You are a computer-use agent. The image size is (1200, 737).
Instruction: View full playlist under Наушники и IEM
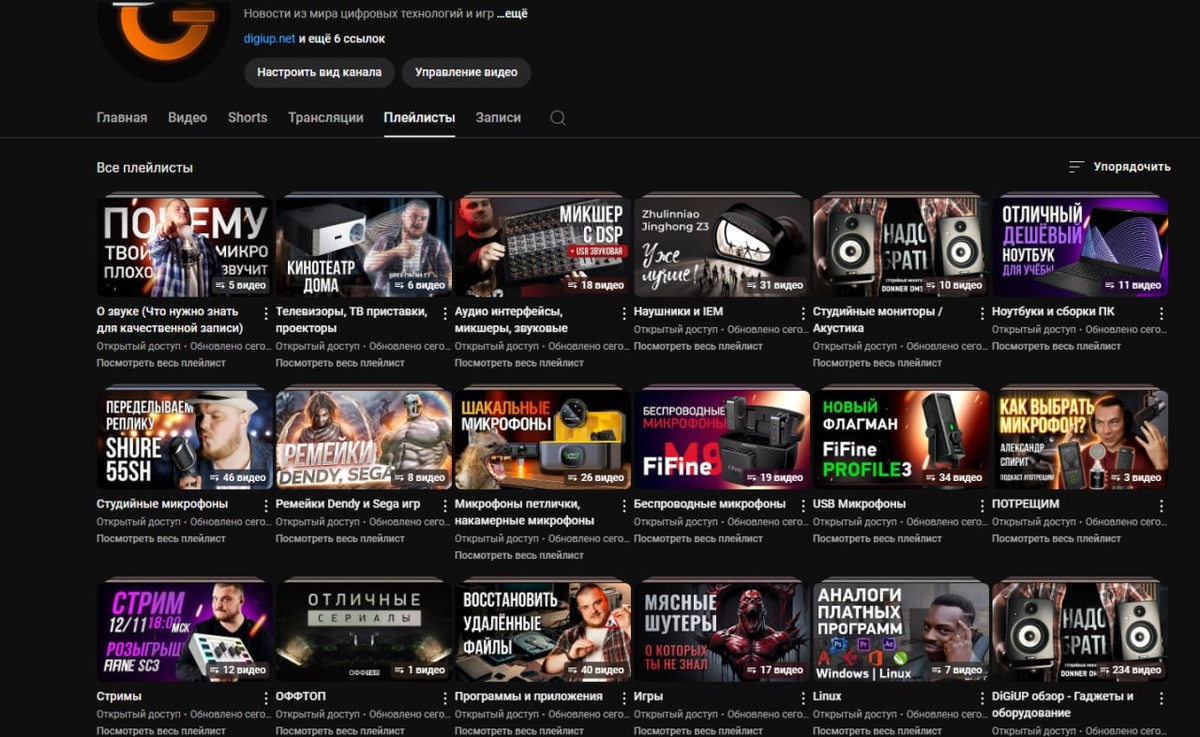coord(698,346)
